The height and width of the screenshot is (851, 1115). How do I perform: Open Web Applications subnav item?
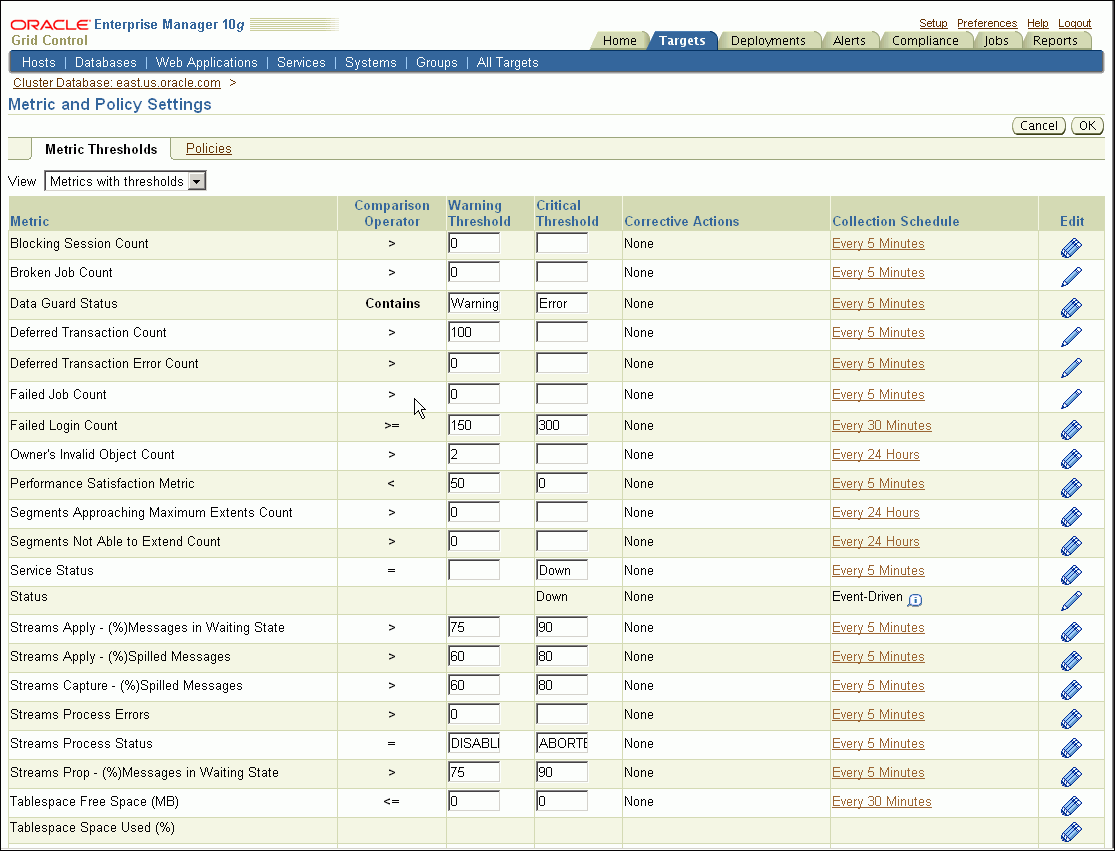pos(206,63)
